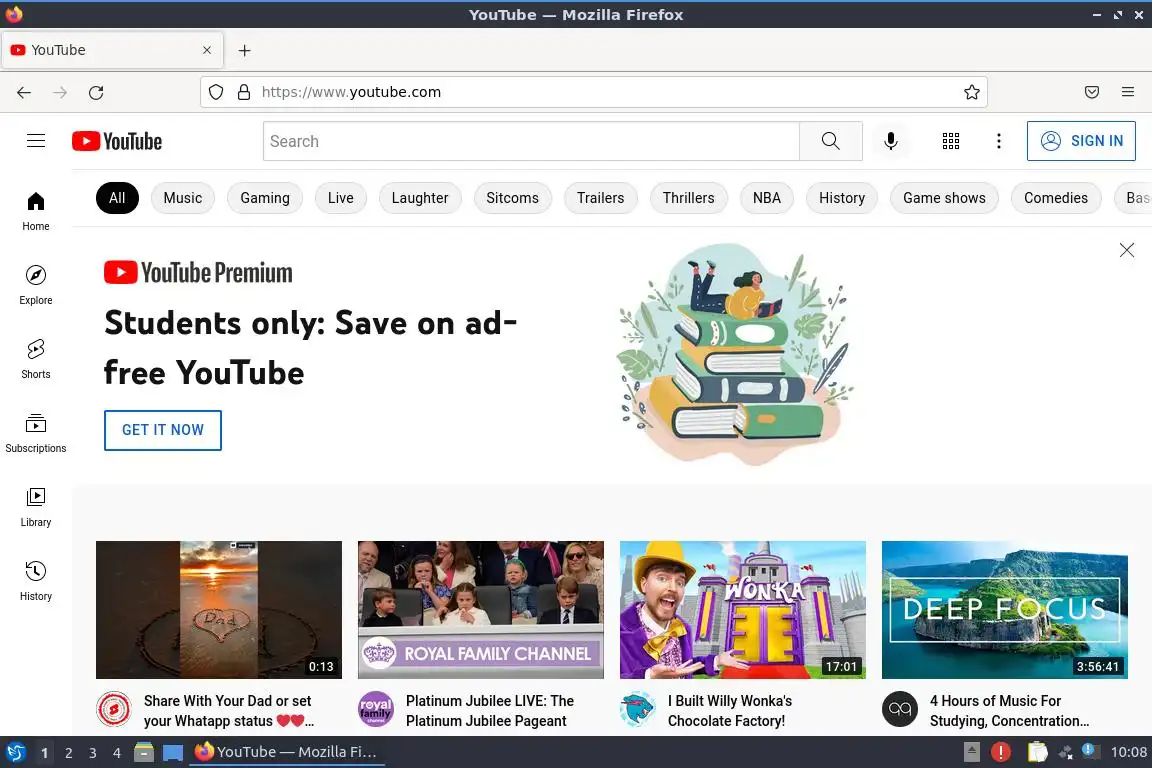Open 'Platinum Jubilee LIVE' video title

pos(489,711)
